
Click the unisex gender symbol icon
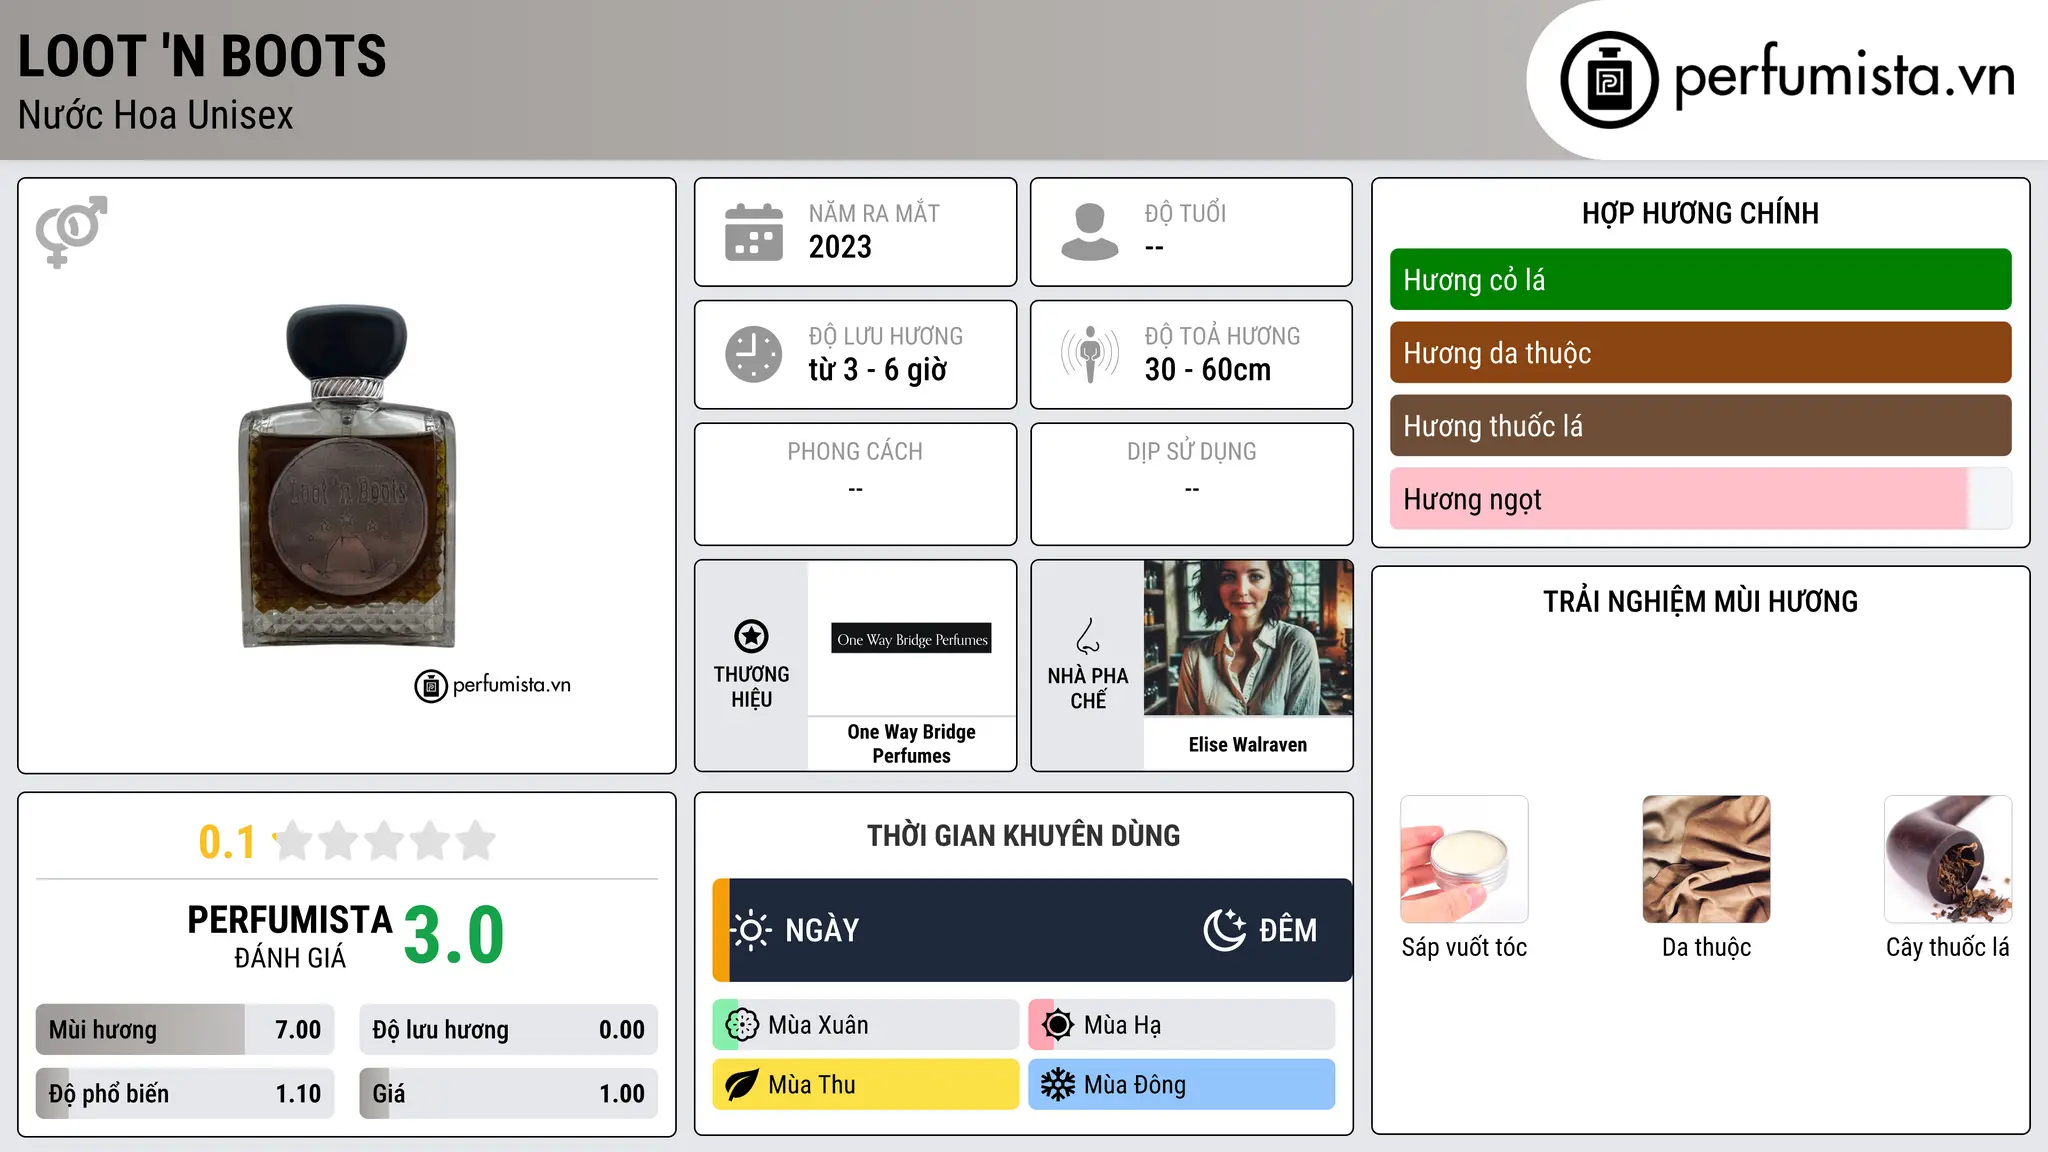71,232
